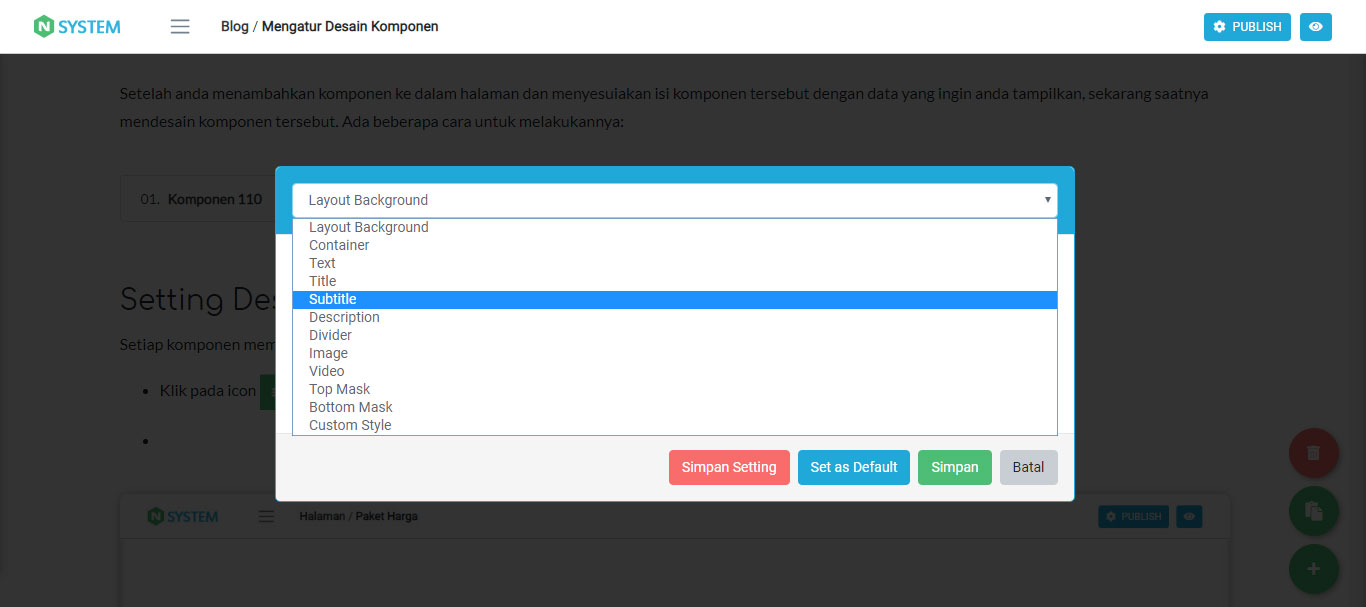Open the Layout Background dropdown arrow
Screen dimensions: 1366x607
[1047, 200]
